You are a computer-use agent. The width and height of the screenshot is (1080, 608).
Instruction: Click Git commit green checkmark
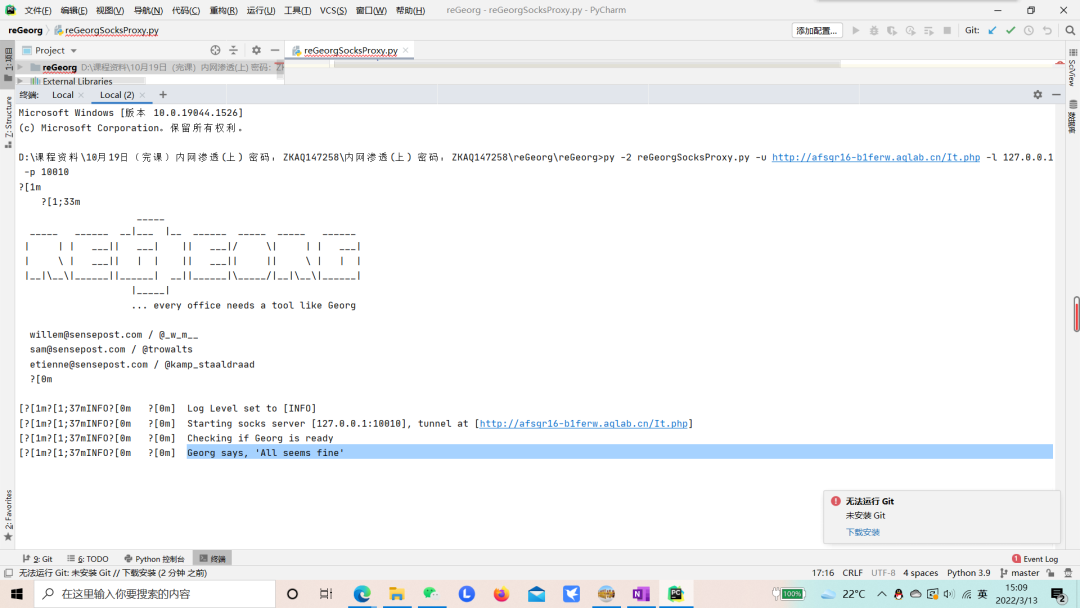tap(1010, 30)
